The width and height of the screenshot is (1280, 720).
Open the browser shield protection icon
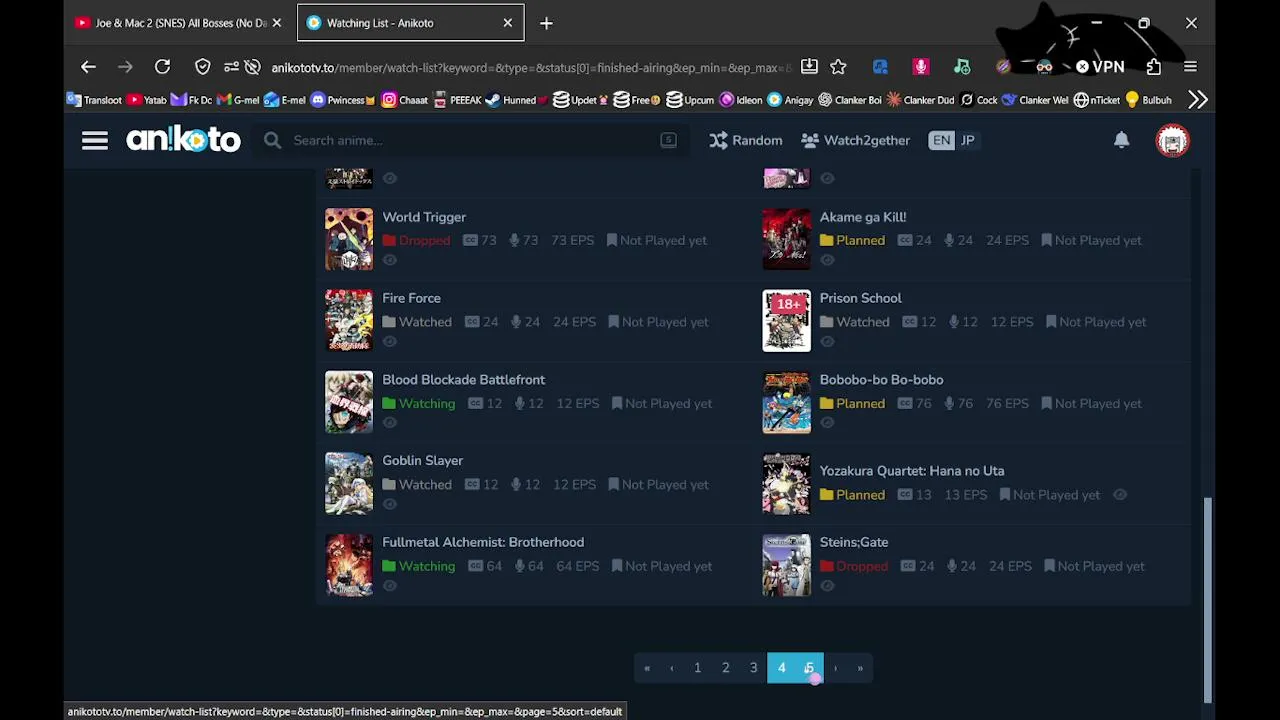click(203, 67)
